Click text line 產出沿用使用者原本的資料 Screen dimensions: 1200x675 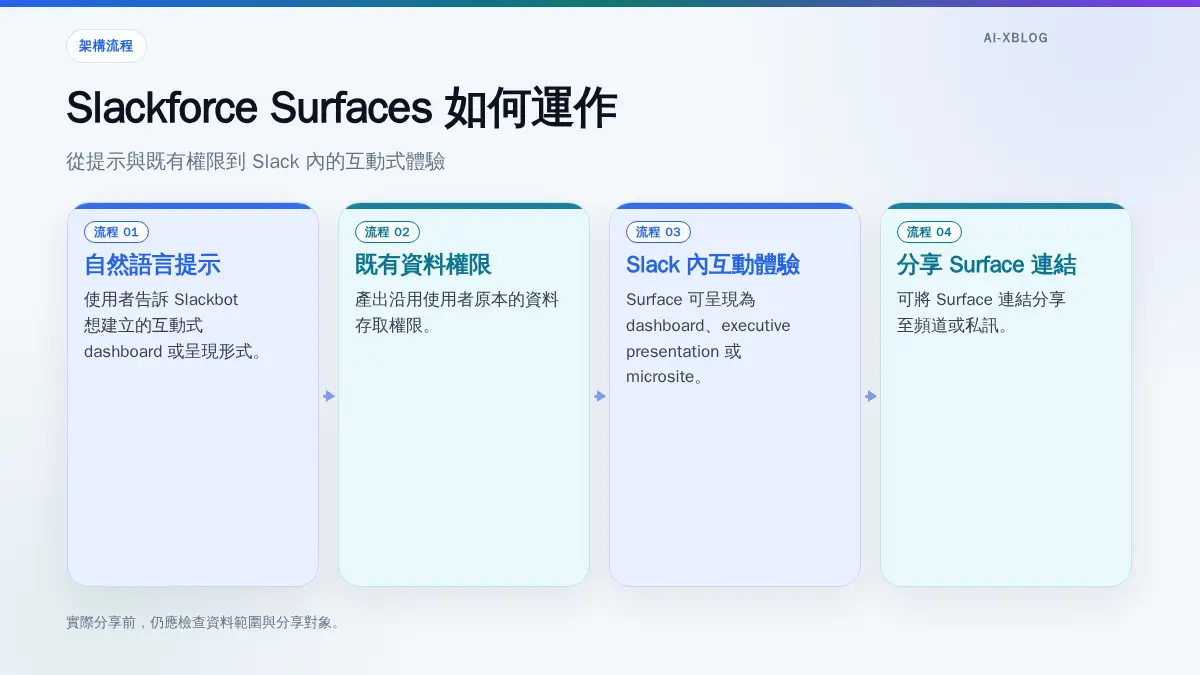pos(457,299)
